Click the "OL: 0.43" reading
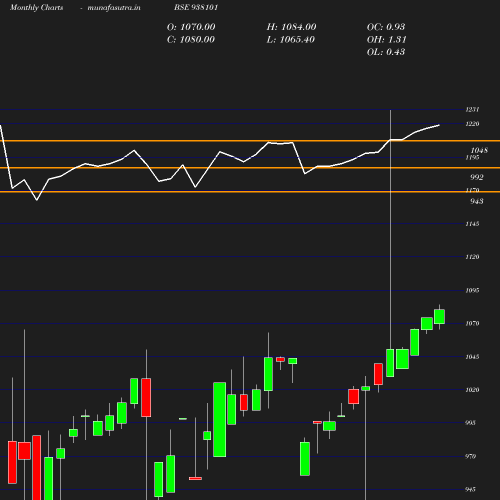The image size is (500, 500). 386,52
